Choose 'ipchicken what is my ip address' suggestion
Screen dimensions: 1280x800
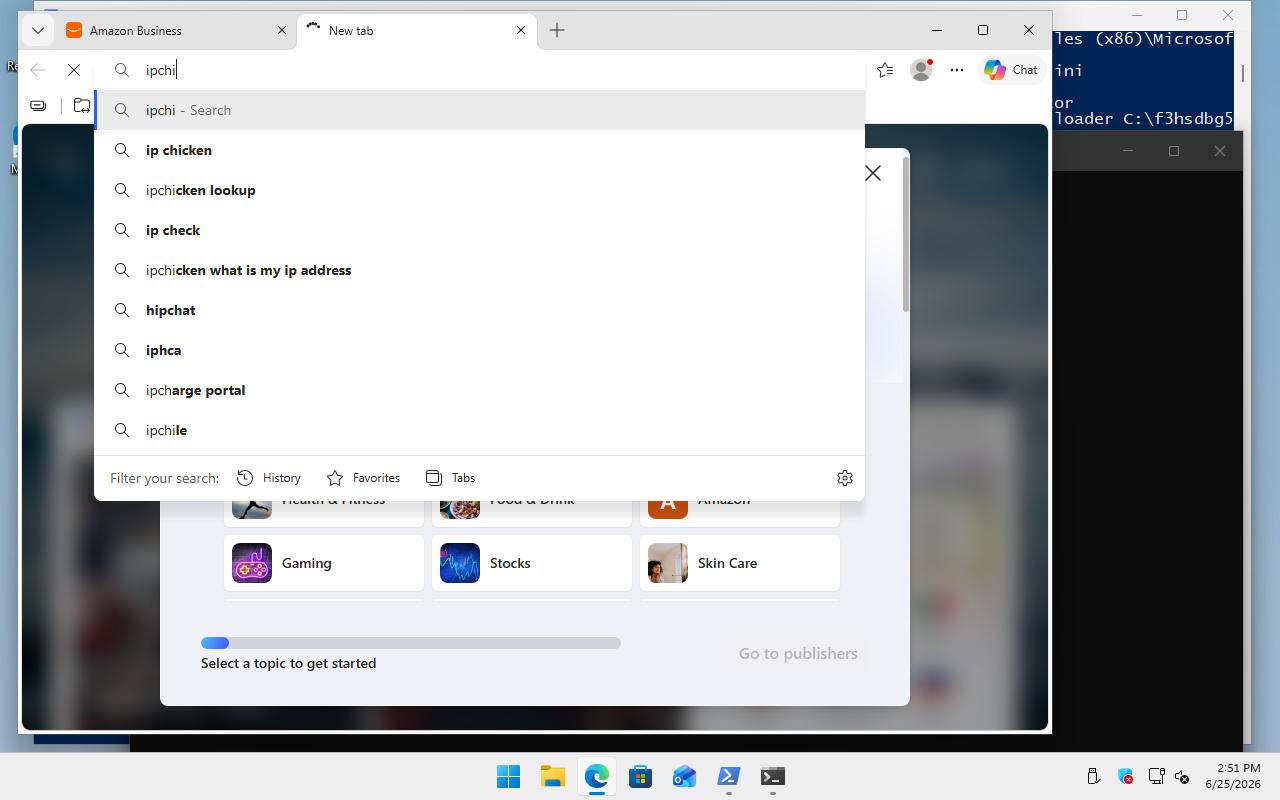pos(480,270)
